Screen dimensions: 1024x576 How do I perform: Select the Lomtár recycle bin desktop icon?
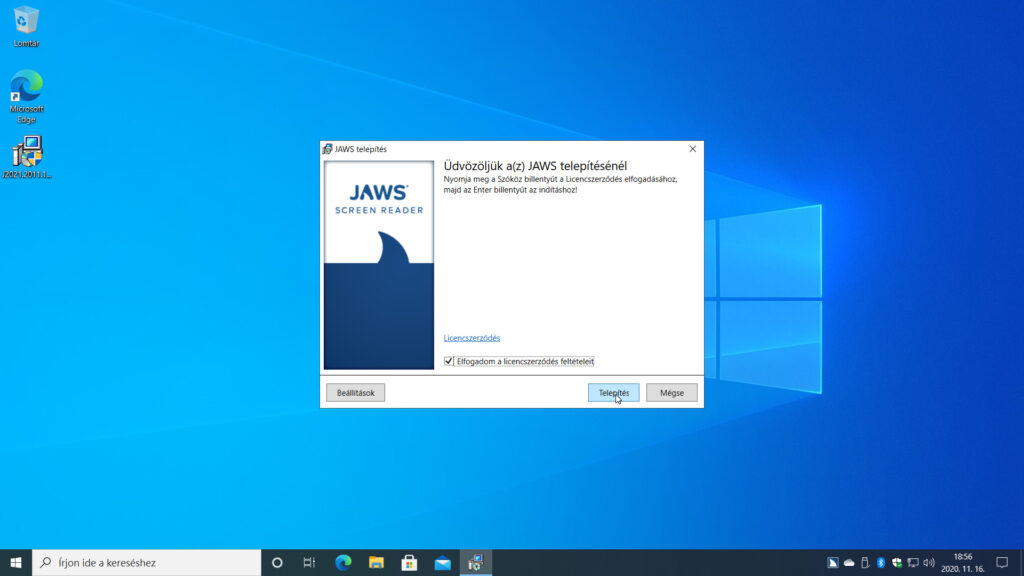coord(26,26)
